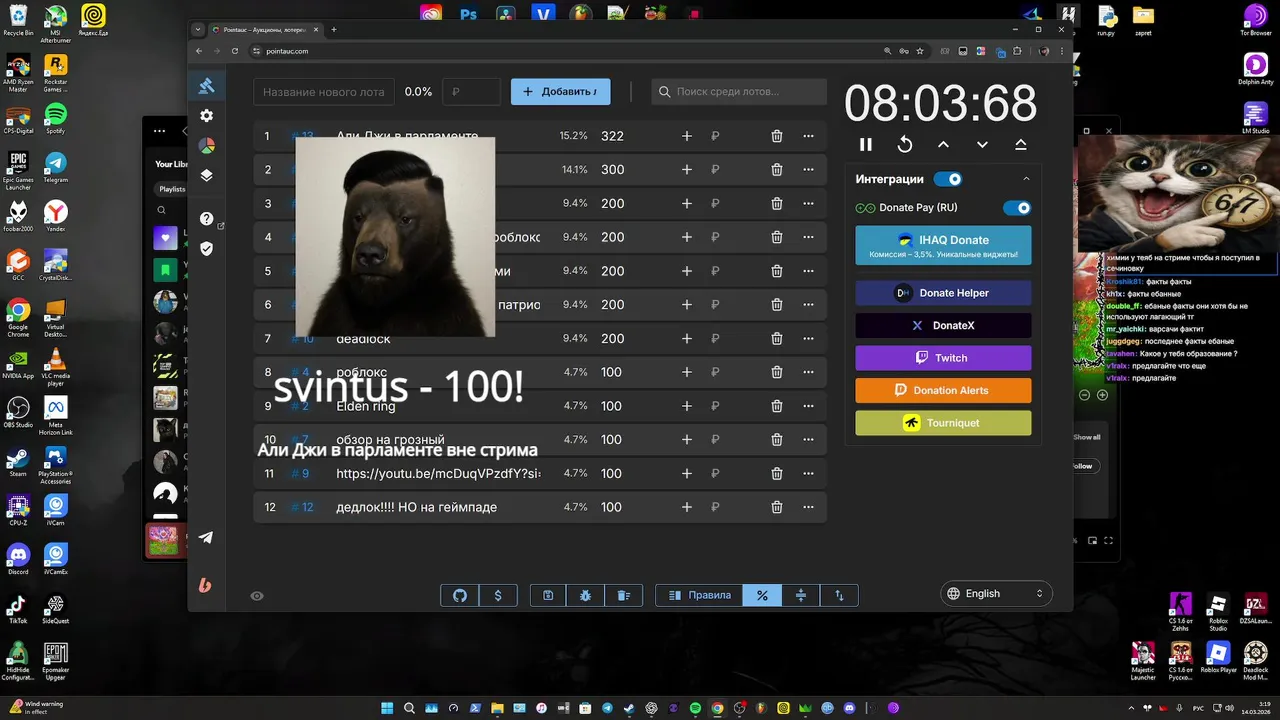Open Discord from the taskbar
Viewport: 1280px width, 720px height.
click(849, 708)
